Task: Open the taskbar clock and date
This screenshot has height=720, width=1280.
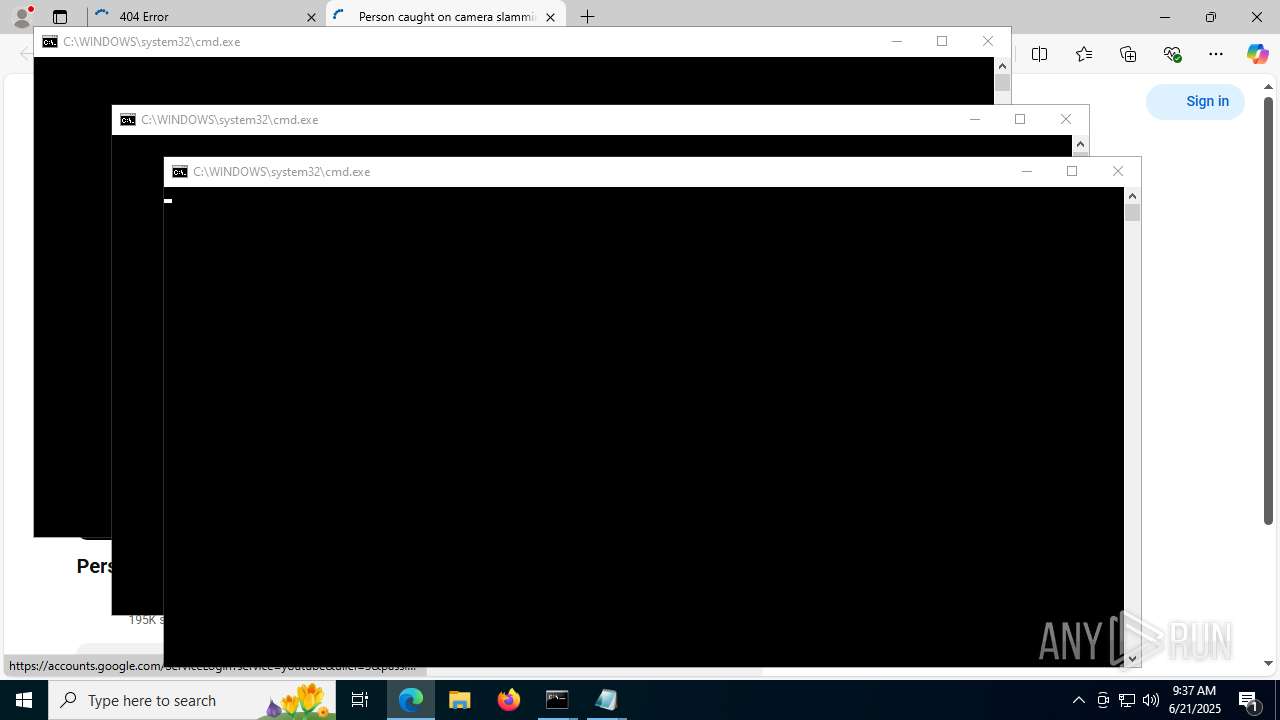Action: (x=1194, y=700)
